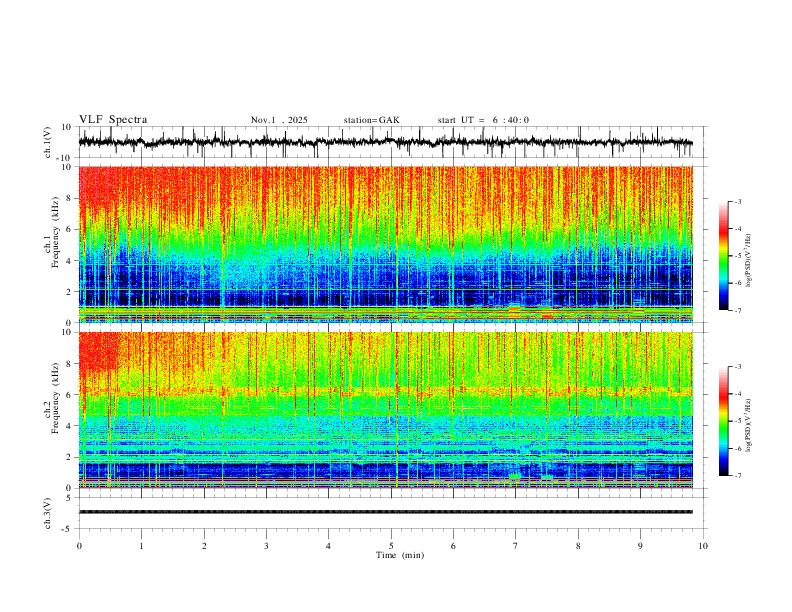Click the "8" kHz tick of ch.2 spectrogram
This screenshot has width=792, height=612.
[x=69, y=364]
